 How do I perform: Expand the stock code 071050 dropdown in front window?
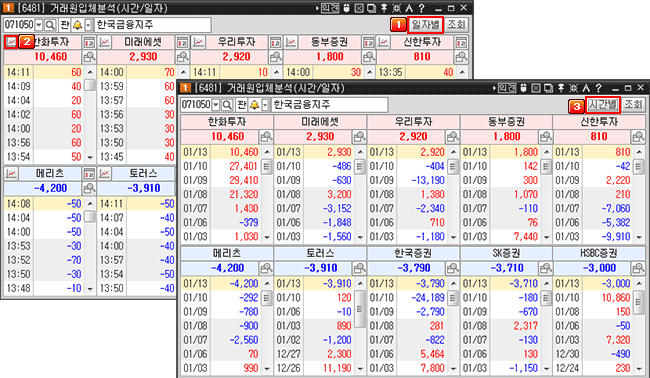click(216, 105)
